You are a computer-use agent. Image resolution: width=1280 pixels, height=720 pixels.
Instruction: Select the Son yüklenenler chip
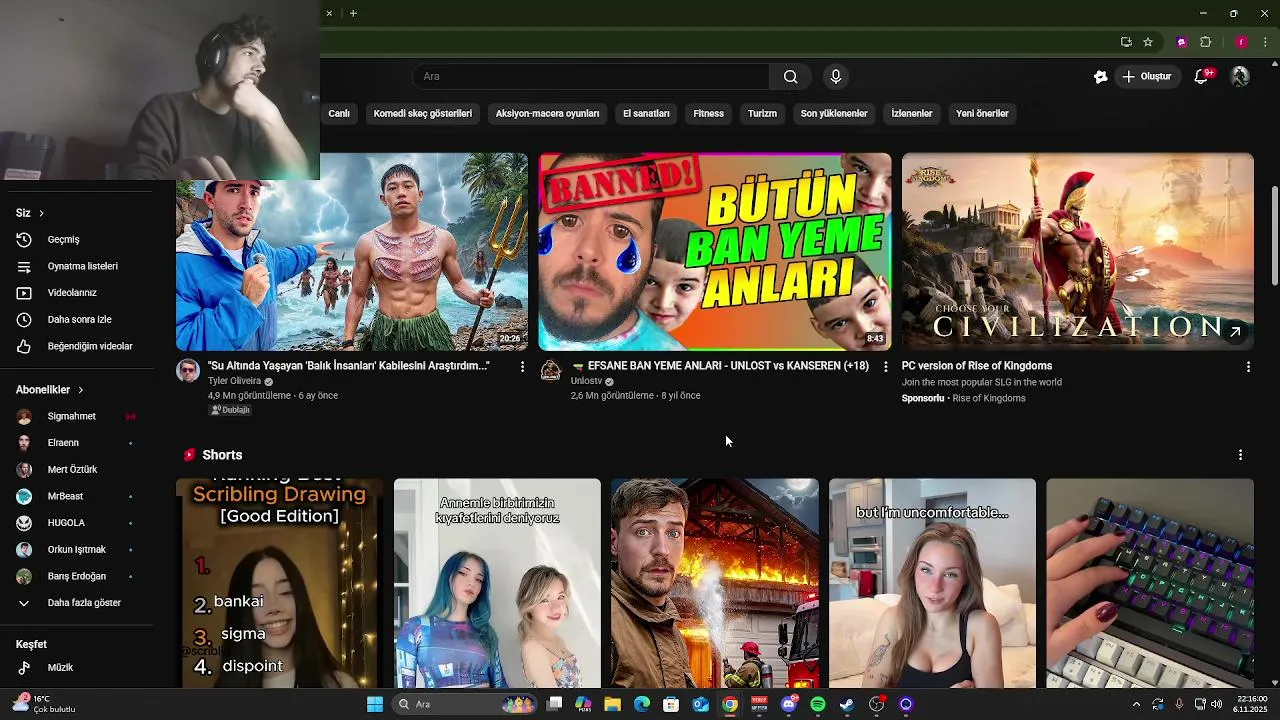point(834,113)
